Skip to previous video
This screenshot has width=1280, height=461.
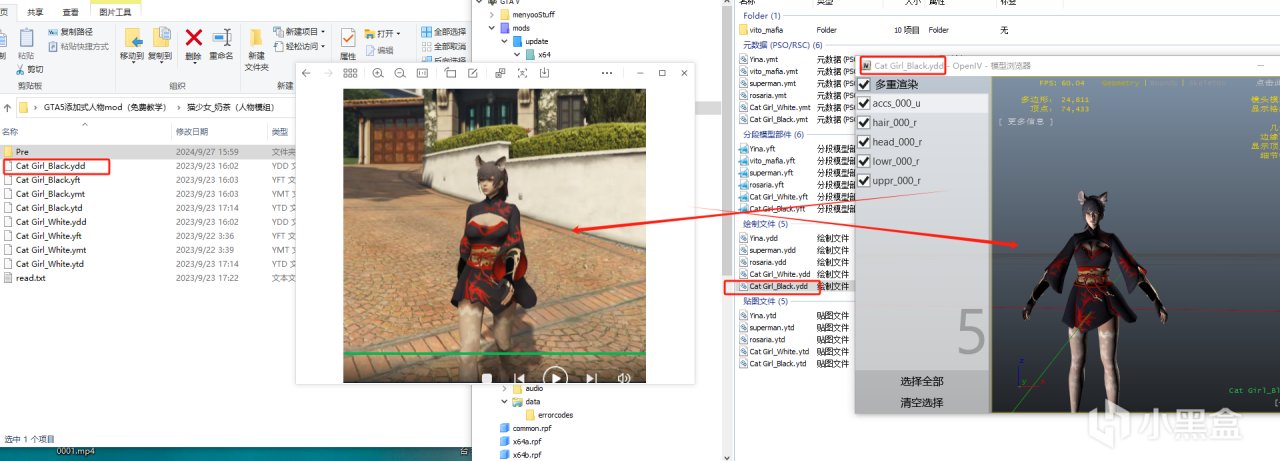coord(519,378)
